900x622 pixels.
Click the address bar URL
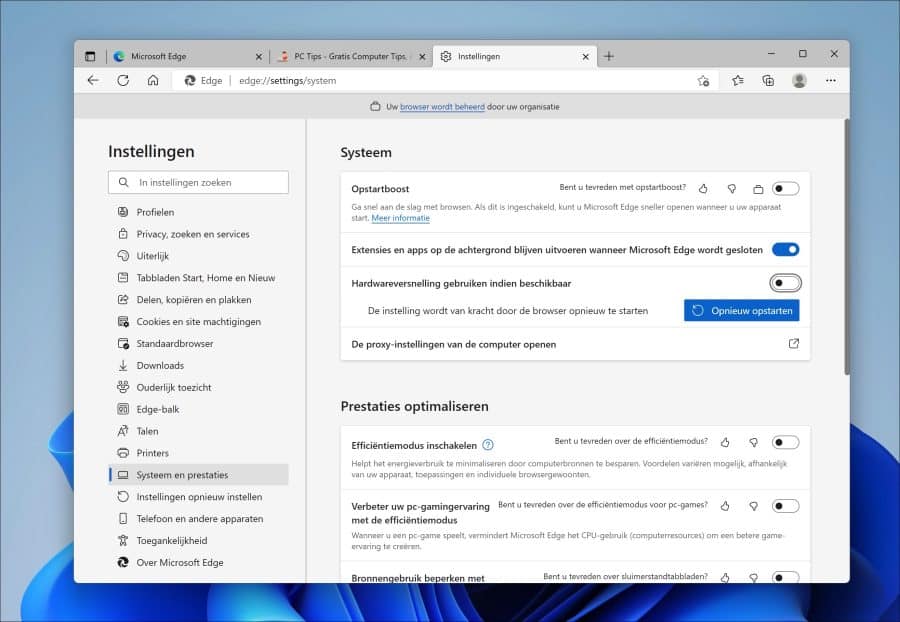(x=288, y=81)
